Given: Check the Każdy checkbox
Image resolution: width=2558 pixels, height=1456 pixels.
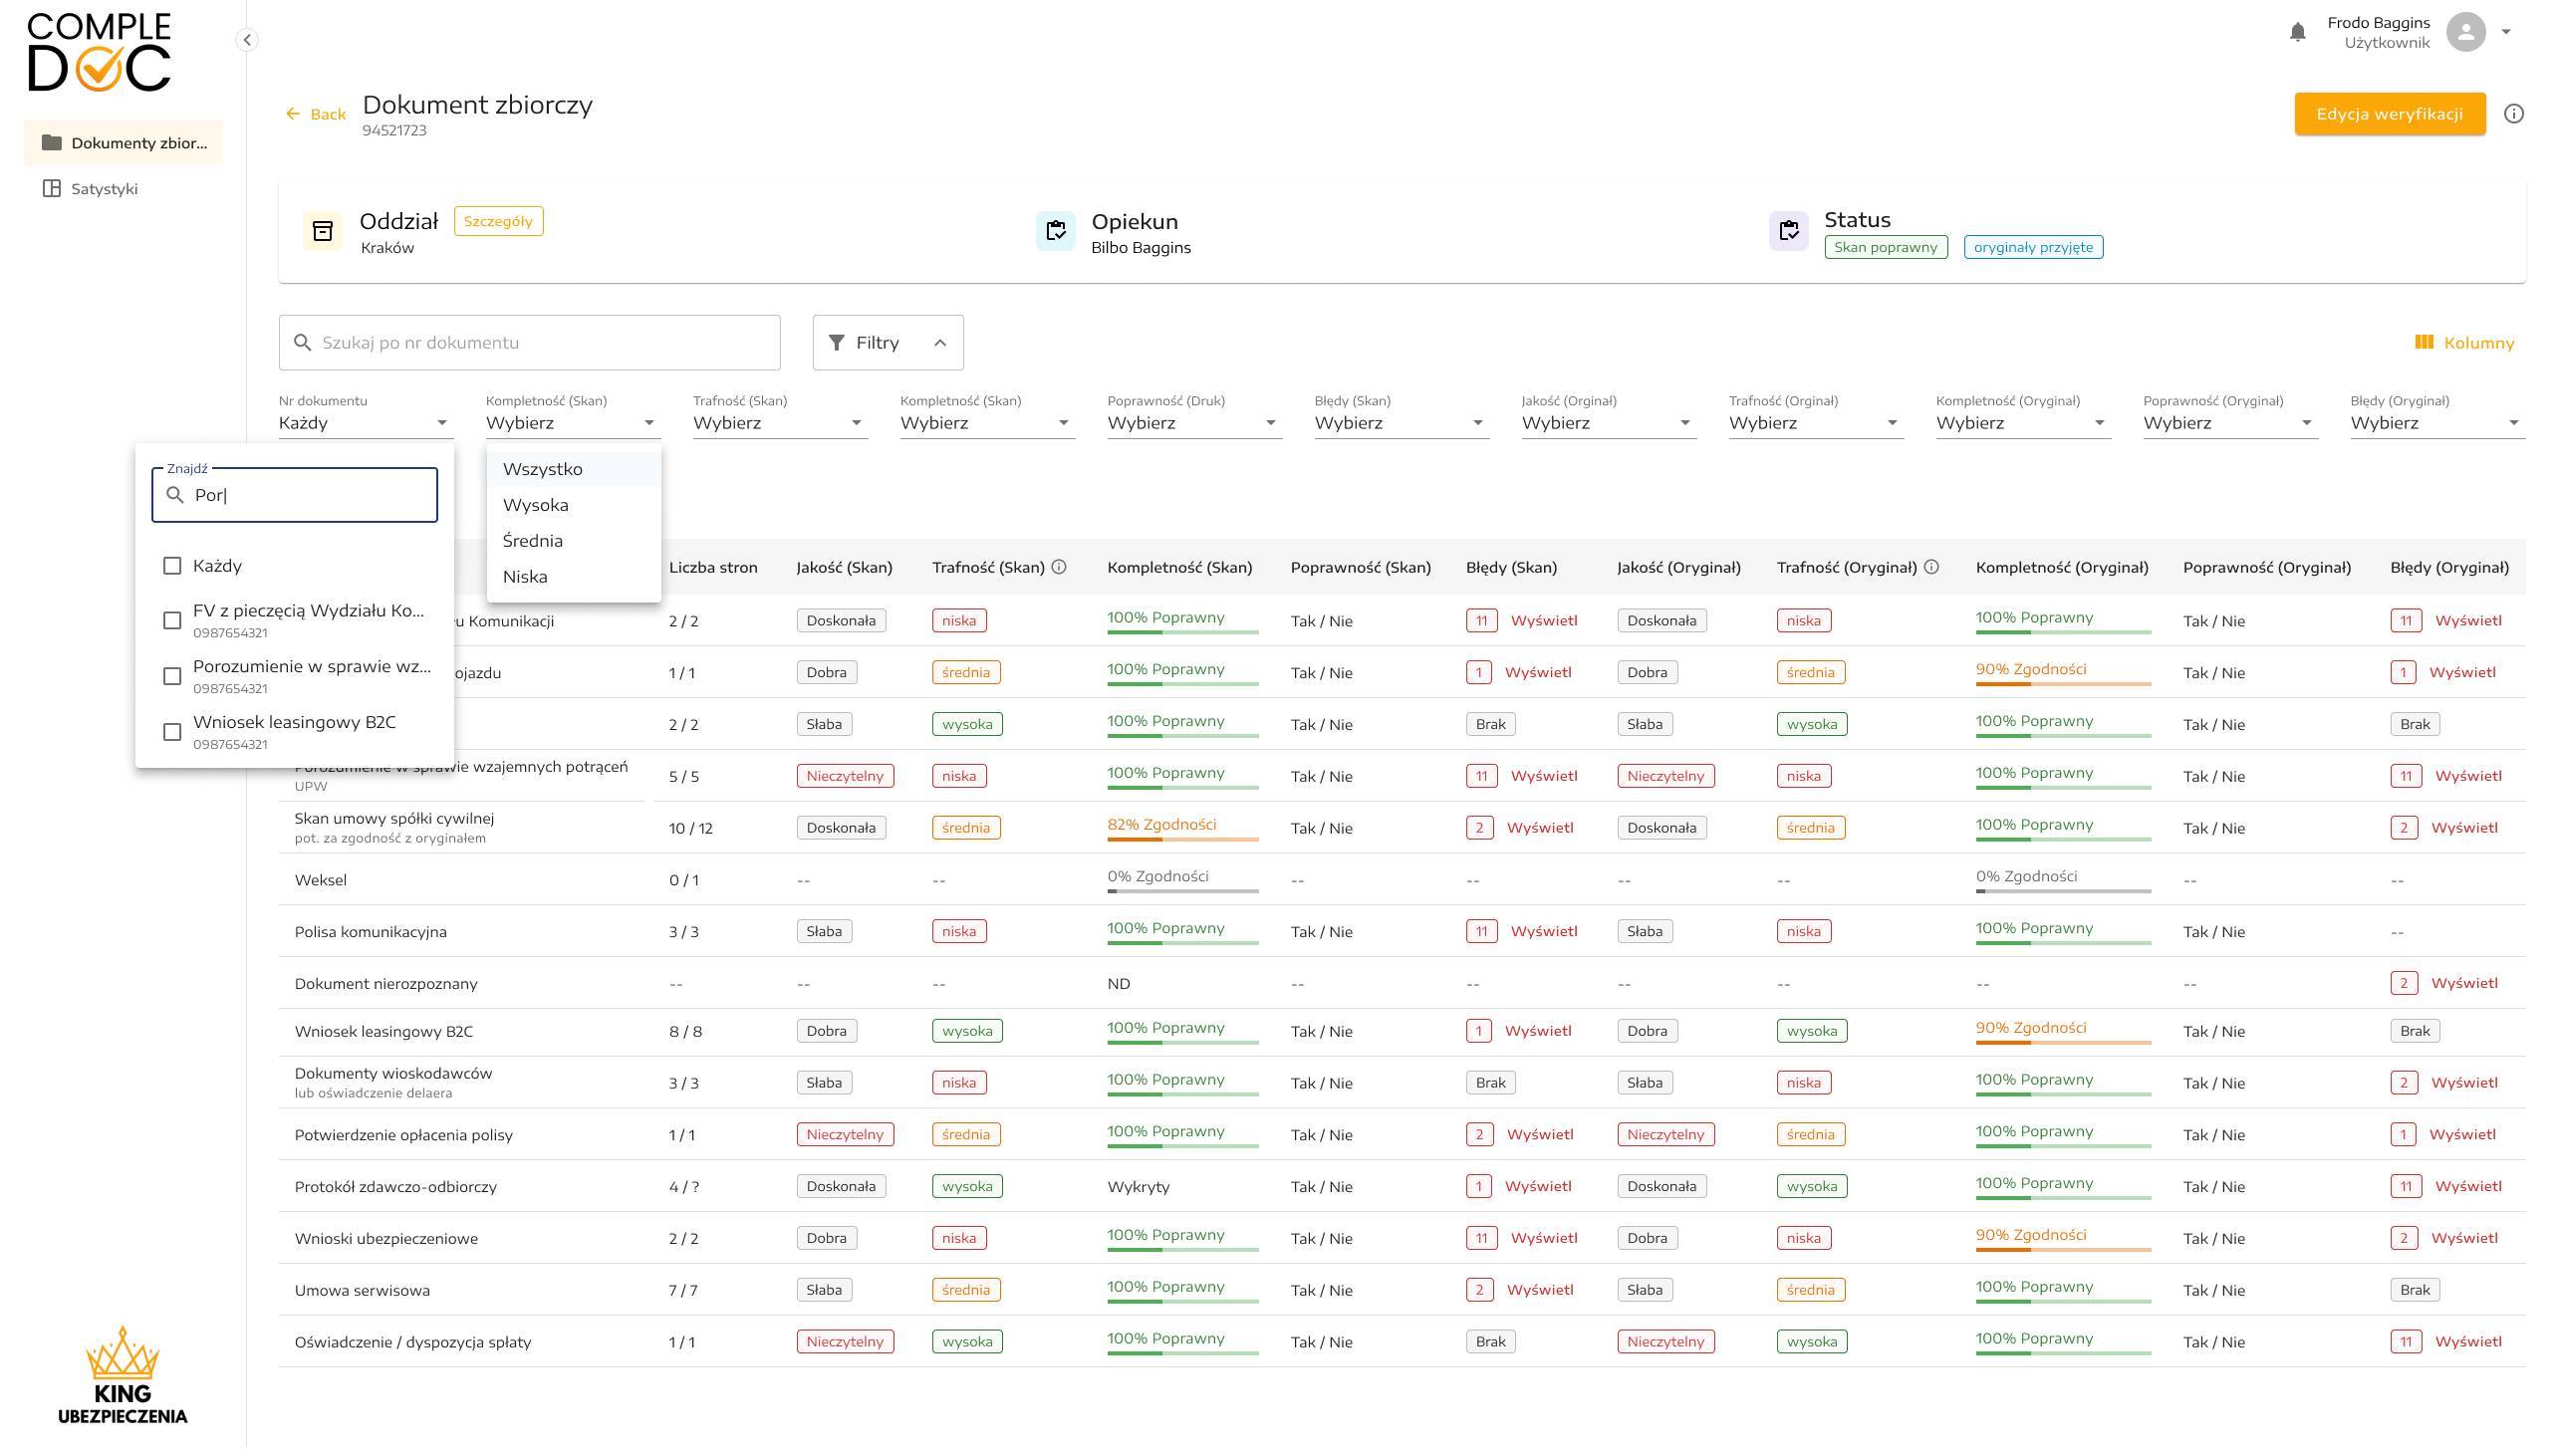Looking at the screenshot, I should (172, 567).
